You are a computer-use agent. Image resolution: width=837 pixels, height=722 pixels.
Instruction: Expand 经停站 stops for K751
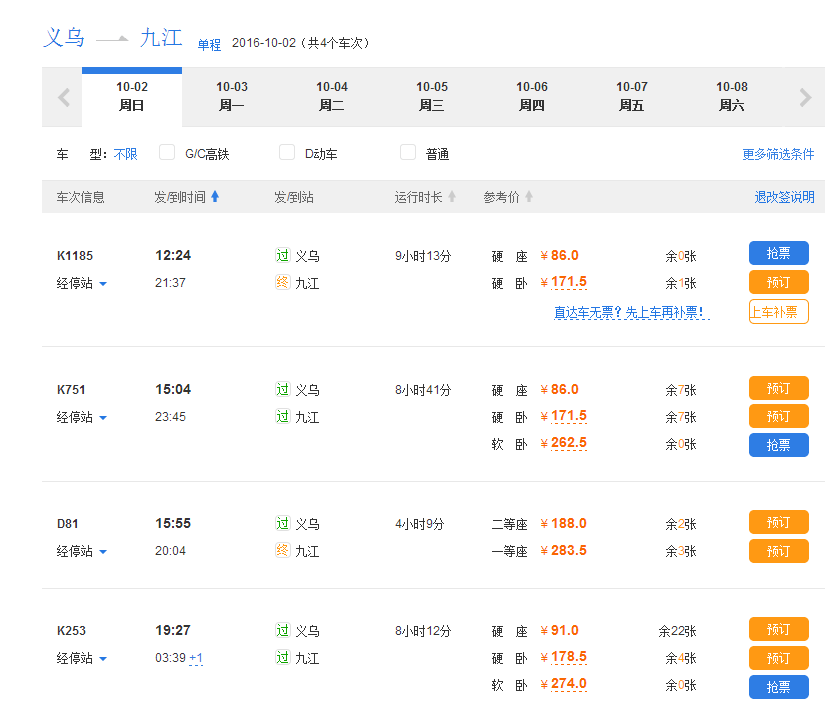[x=82, y=417]
